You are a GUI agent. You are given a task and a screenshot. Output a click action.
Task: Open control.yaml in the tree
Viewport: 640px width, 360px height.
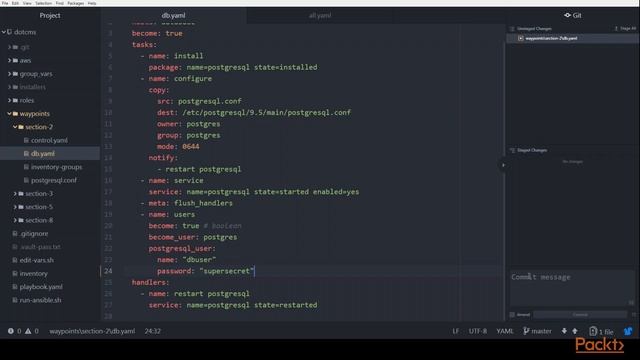point(49,140)
